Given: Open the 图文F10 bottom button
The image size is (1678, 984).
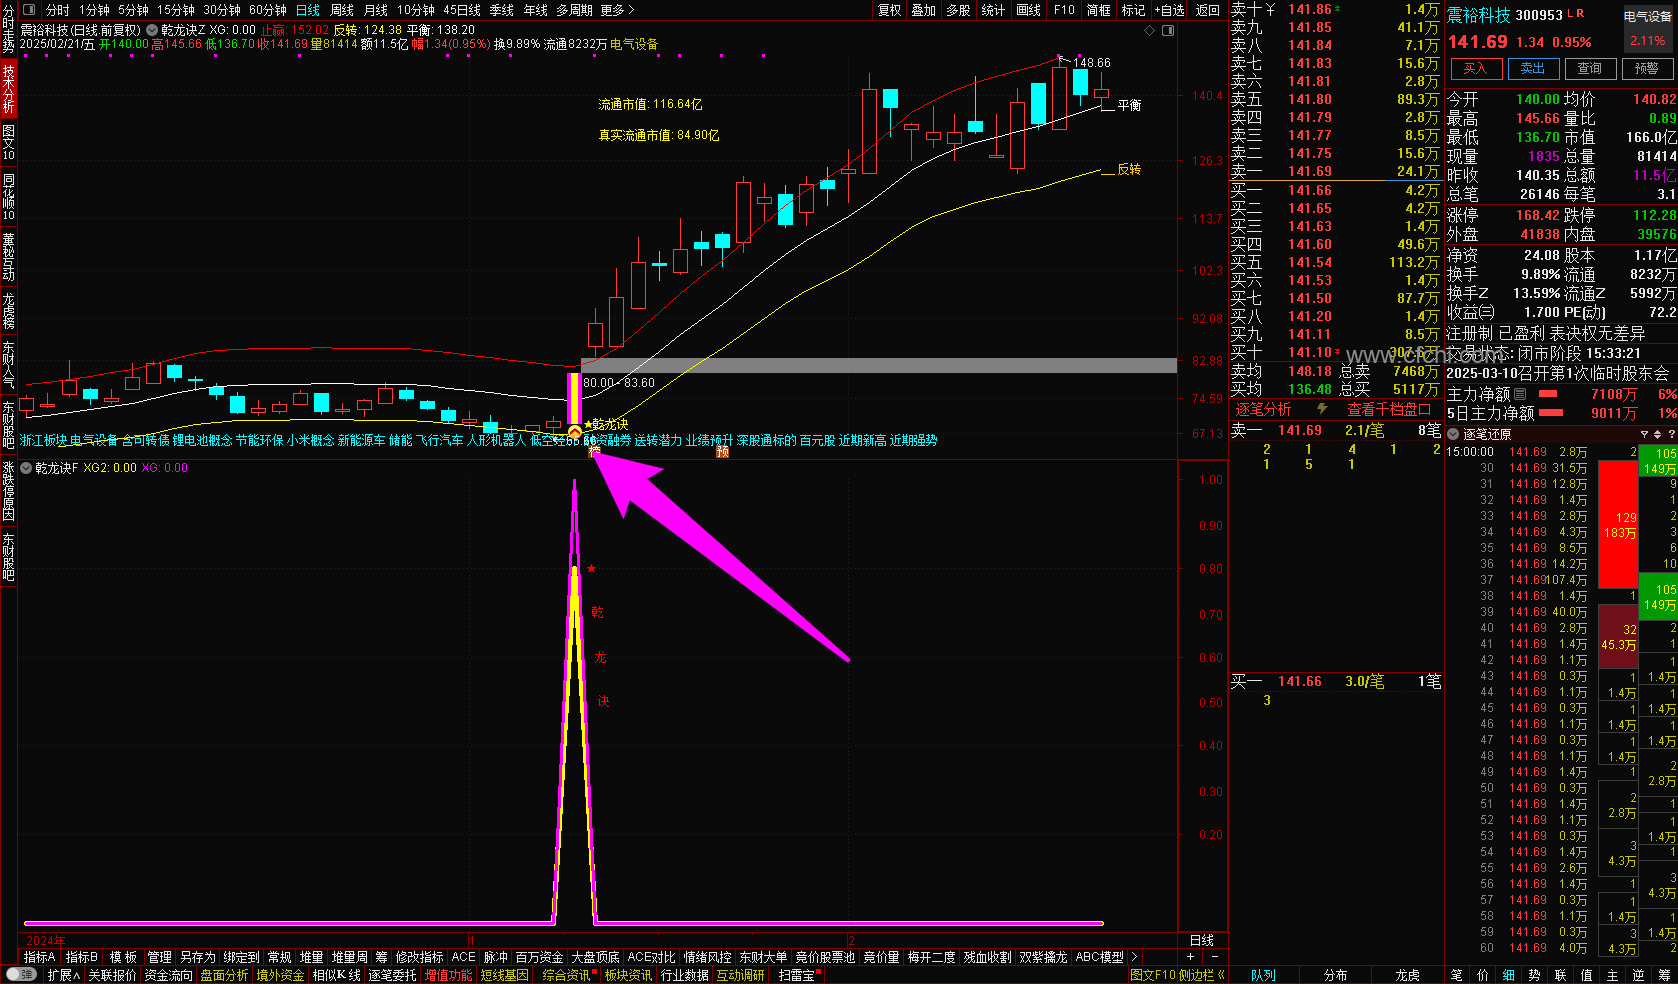Looking at the screenshot, I should pos(1153,975).
